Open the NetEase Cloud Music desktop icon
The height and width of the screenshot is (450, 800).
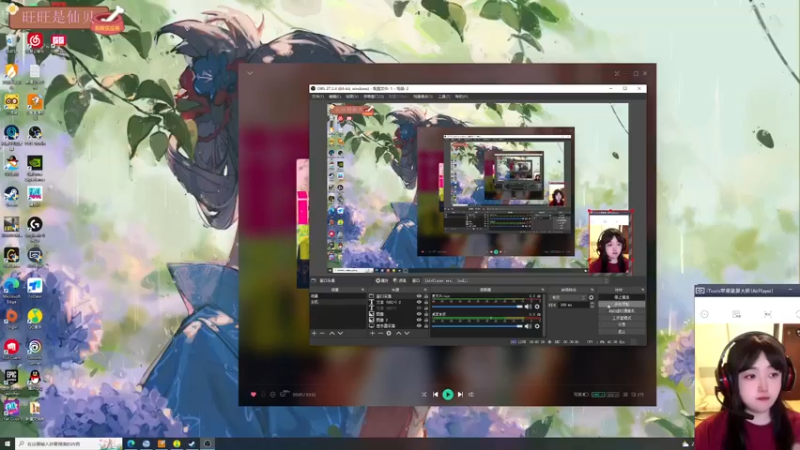click(35, 40)
